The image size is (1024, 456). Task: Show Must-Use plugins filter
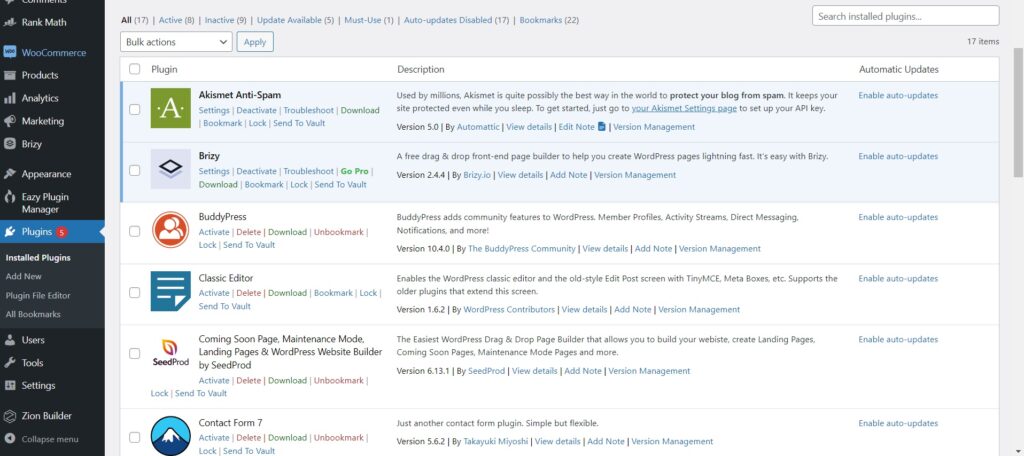click(369, 20)
